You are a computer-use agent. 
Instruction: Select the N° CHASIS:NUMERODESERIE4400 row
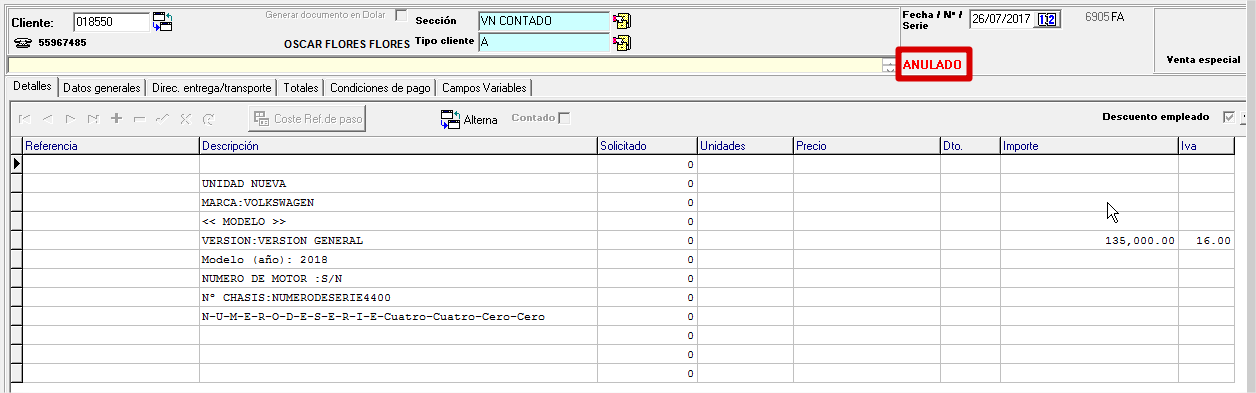click(622, 298)
